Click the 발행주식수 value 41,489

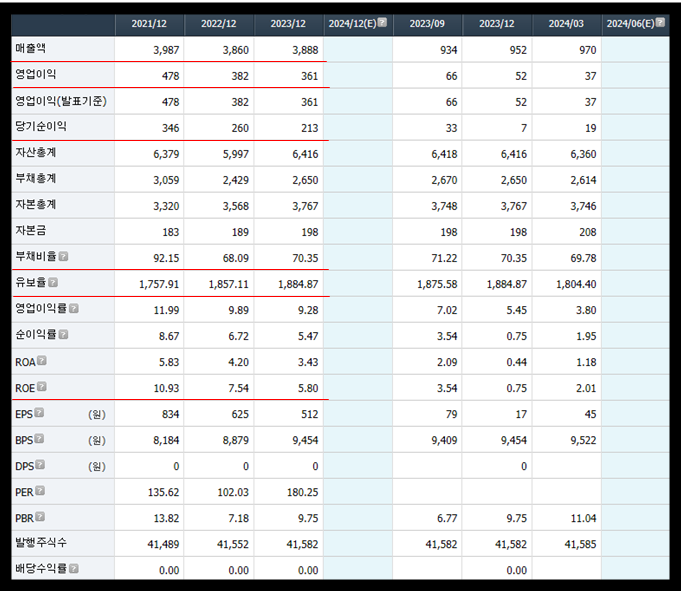click(x=163, y=545)
